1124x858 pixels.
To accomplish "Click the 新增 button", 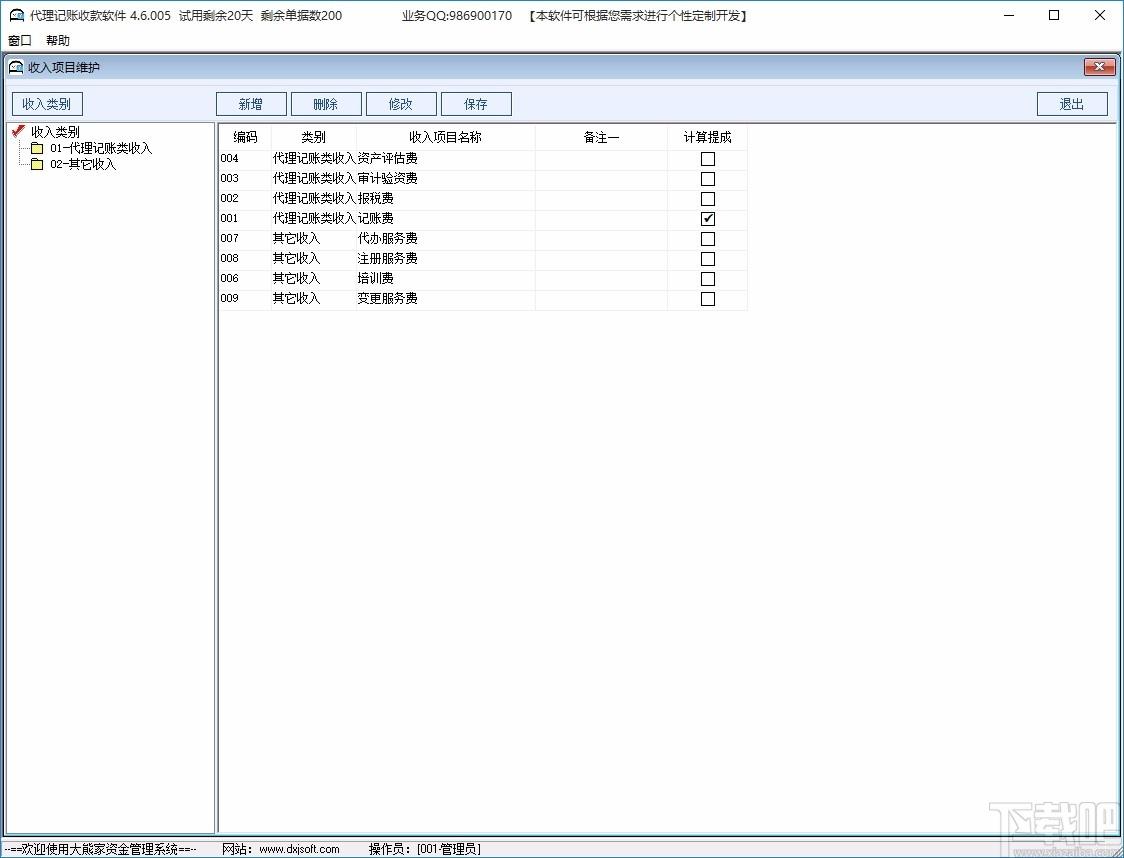I will [x=251, y=104].
